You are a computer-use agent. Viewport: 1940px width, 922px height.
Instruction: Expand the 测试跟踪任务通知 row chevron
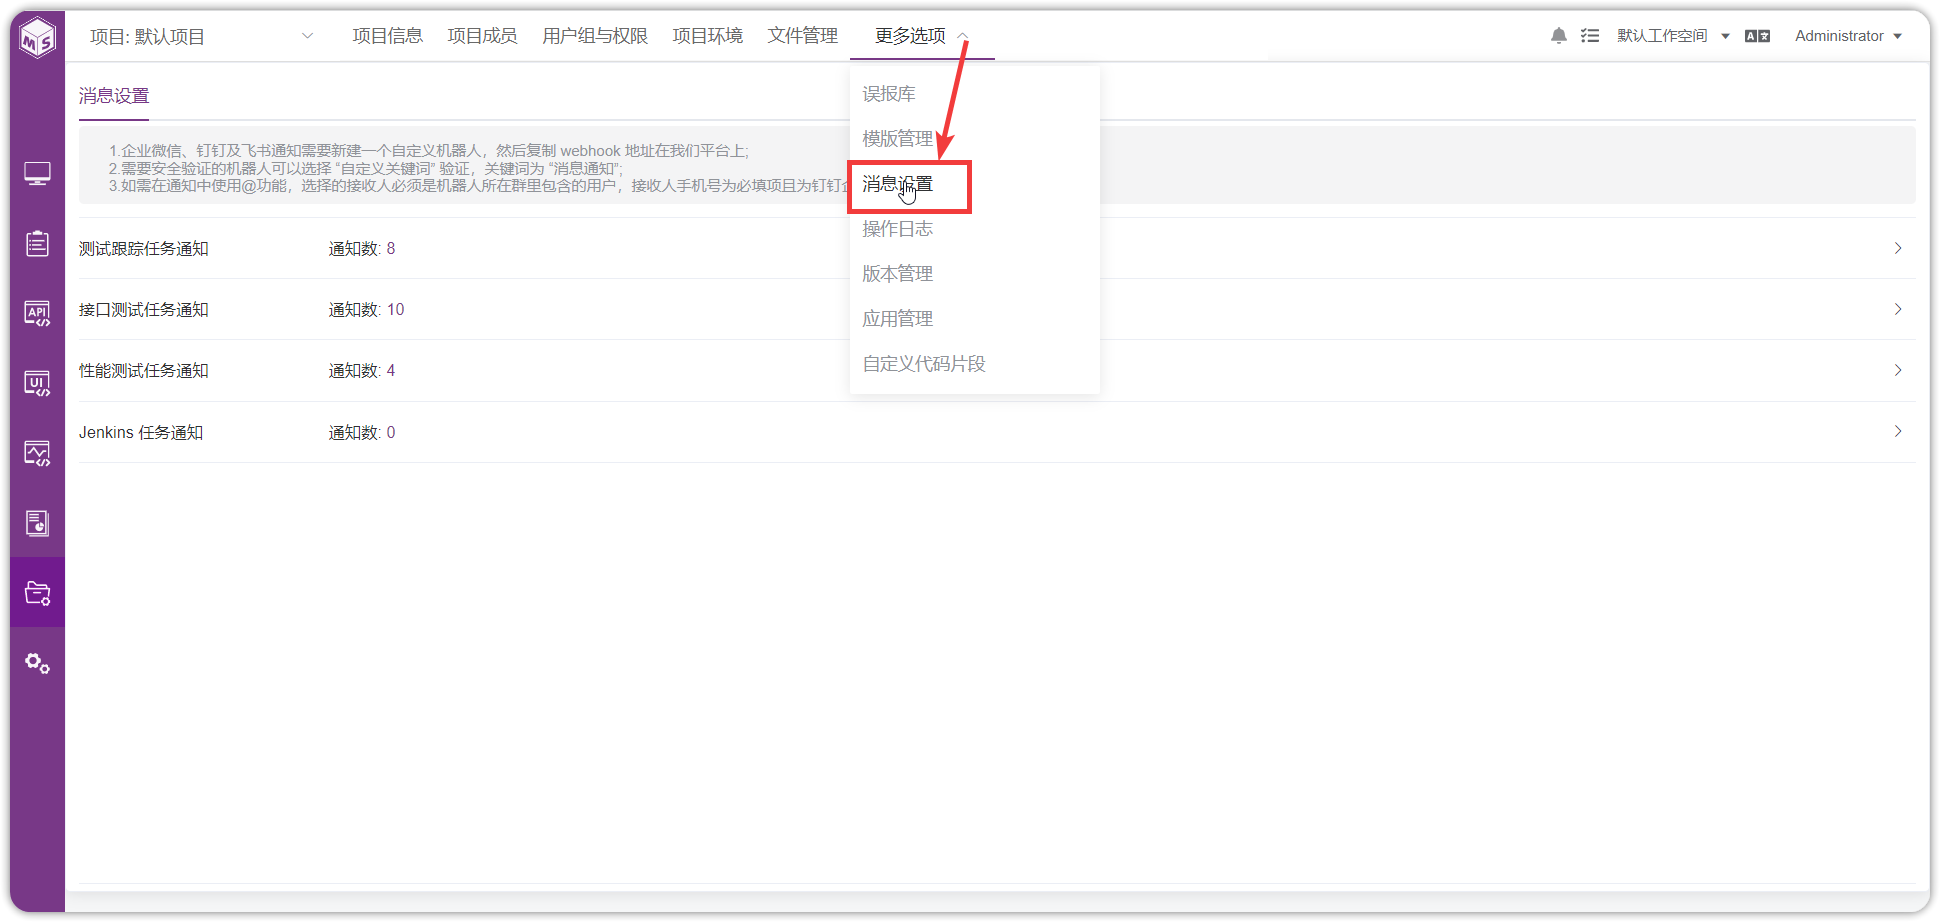click(1897, 248)
